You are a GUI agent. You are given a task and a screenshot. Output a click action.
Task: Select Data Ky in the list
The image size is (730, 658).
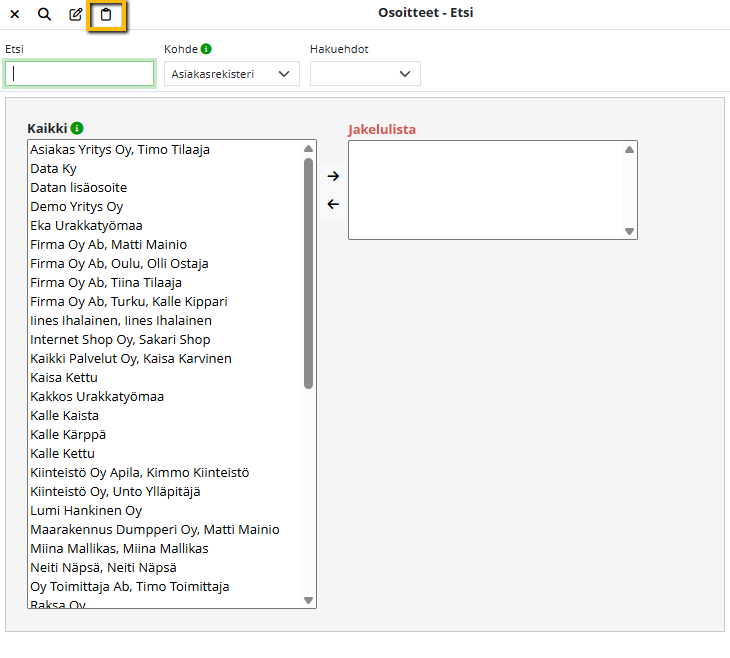(53, 168)
